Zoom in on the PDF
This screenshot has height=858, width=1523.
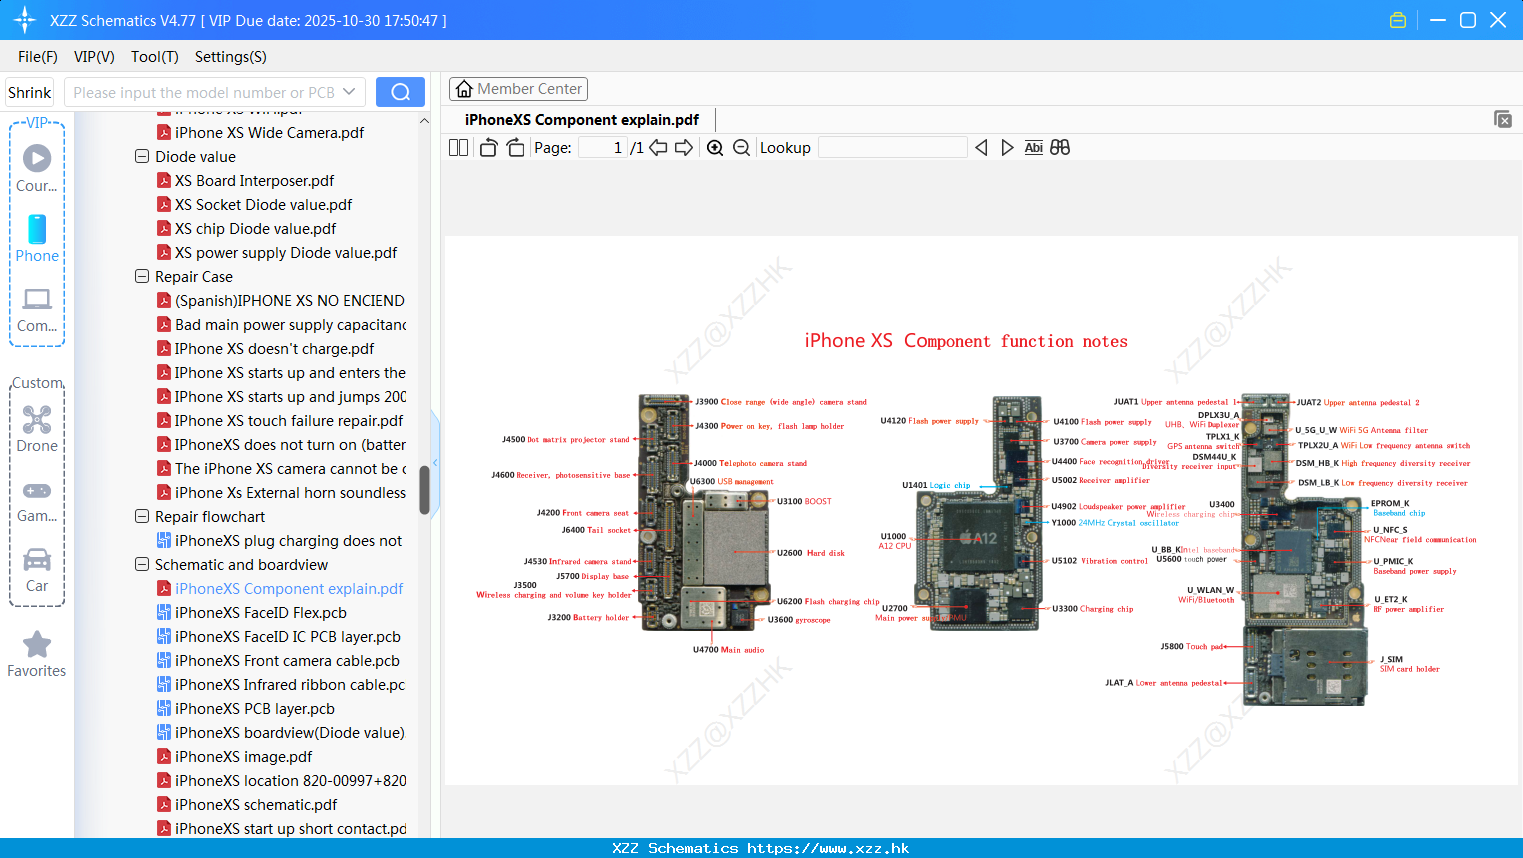(x=715, y=148)
